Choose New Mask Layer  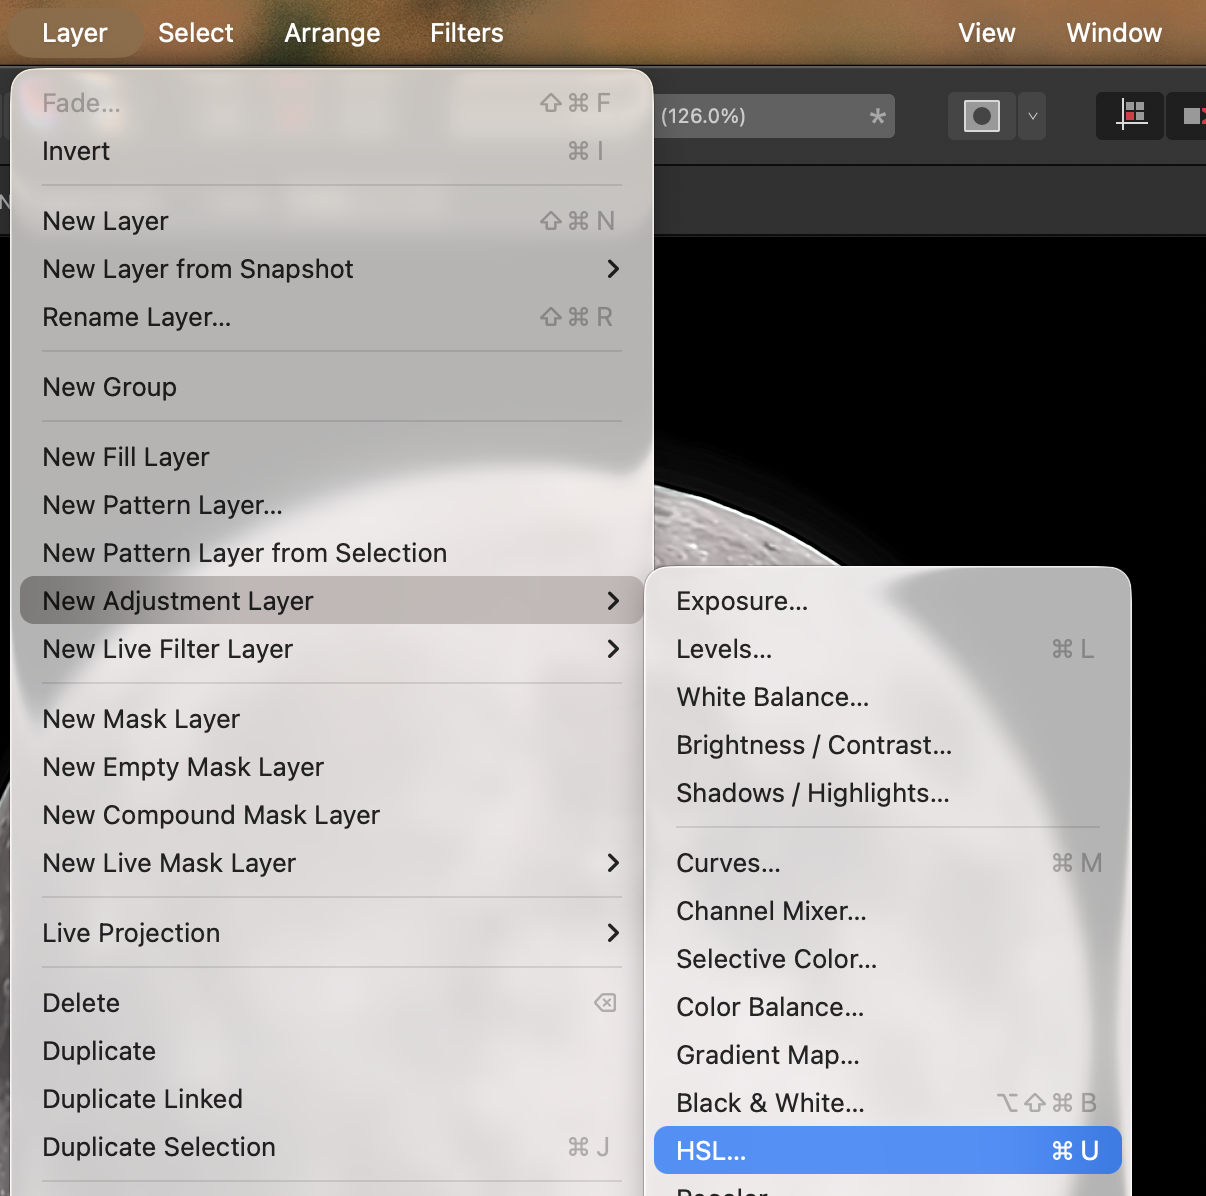click(x=331, y=719)
